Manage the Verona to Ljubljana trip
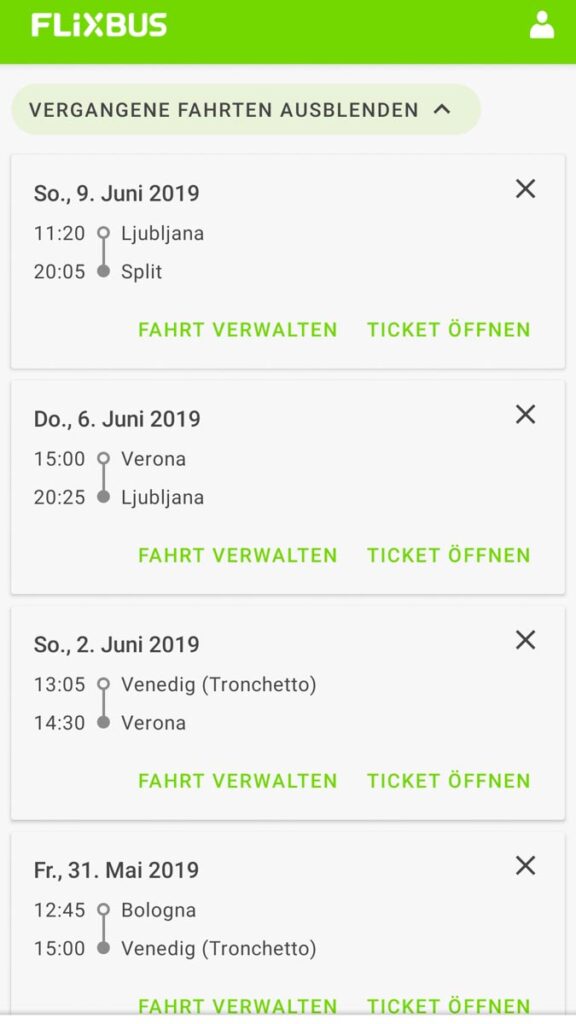 pyautogui.click(x=238, y=555)
